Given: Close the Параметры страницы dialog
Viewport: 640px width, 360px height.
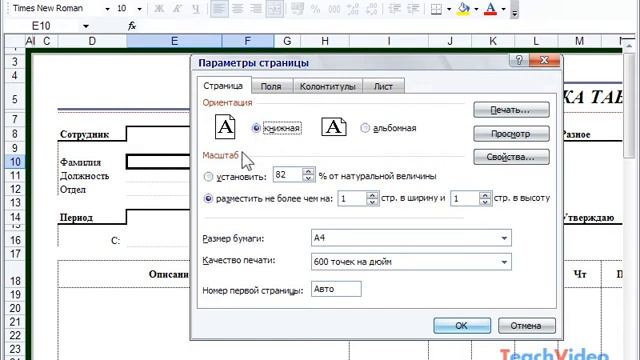Looking at the screenshot, I should [x=544, y=60].
